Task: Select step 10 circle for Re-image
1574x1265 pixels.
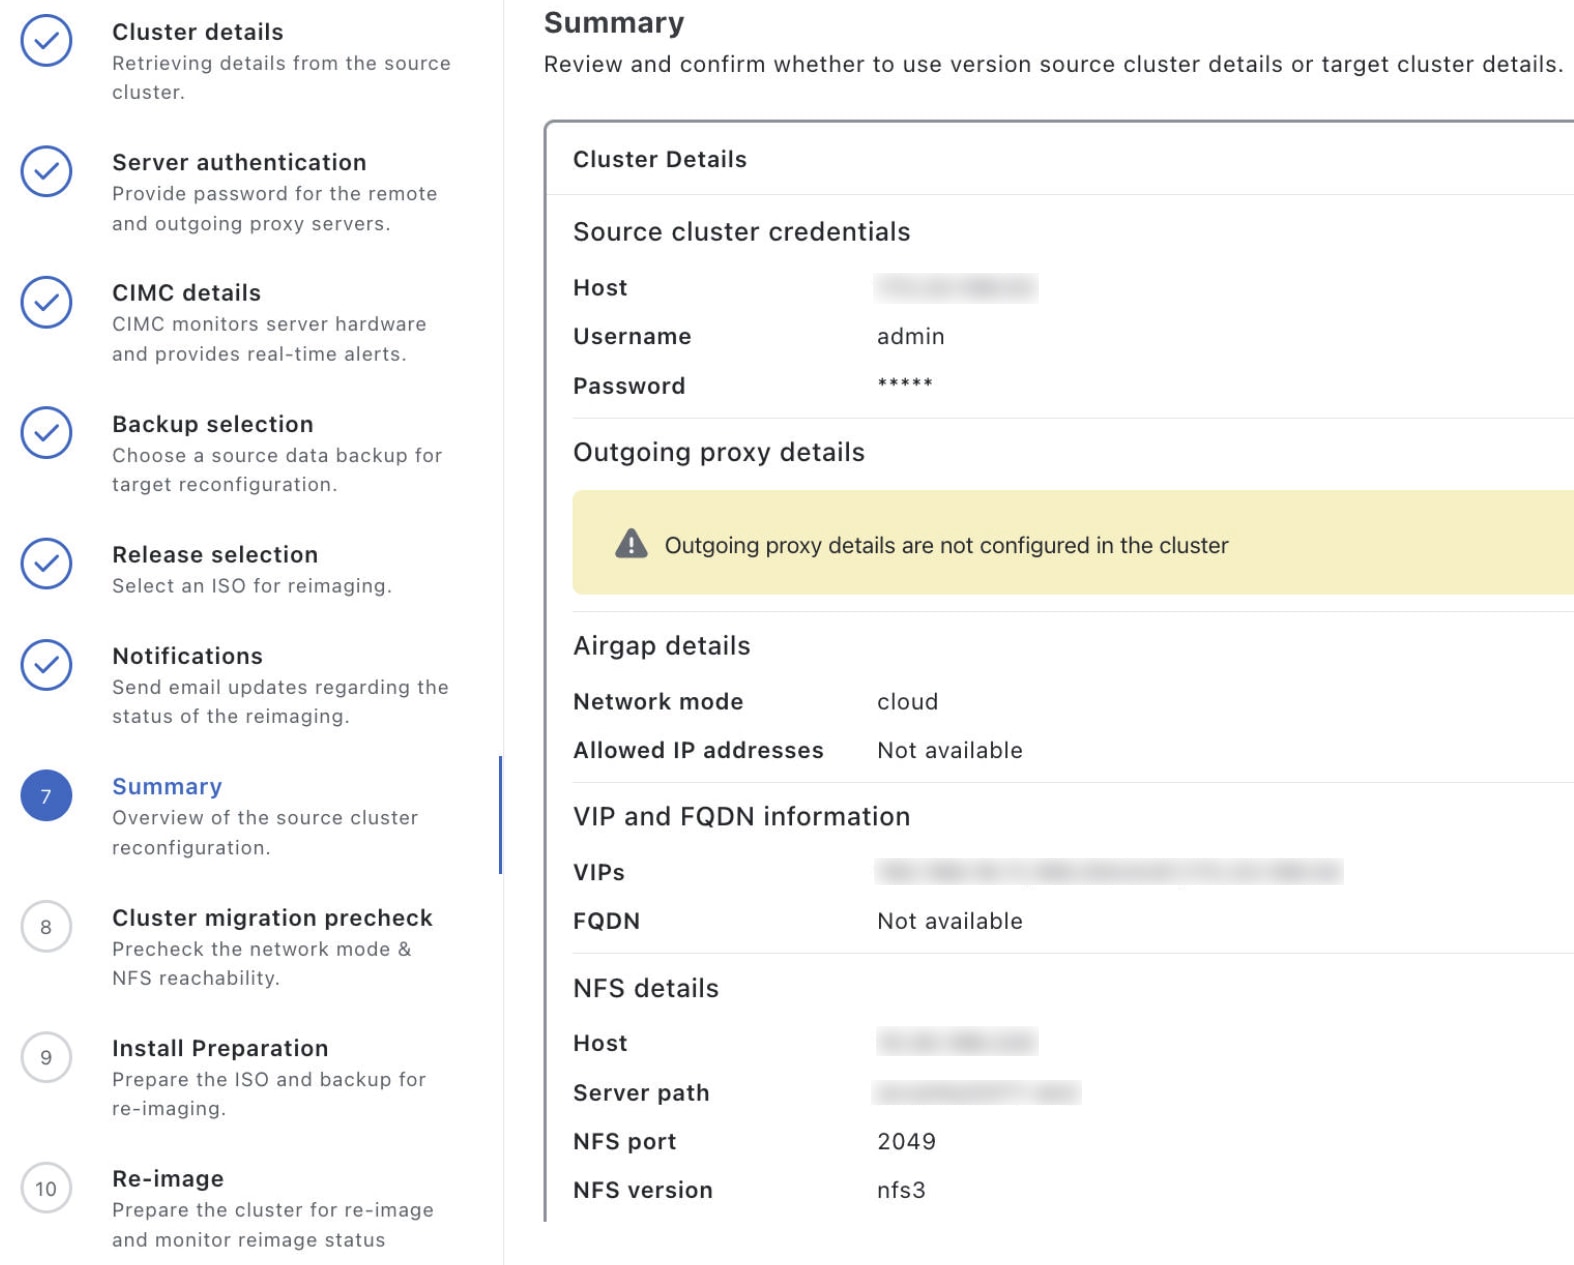Action: (x=46, y=1189)
